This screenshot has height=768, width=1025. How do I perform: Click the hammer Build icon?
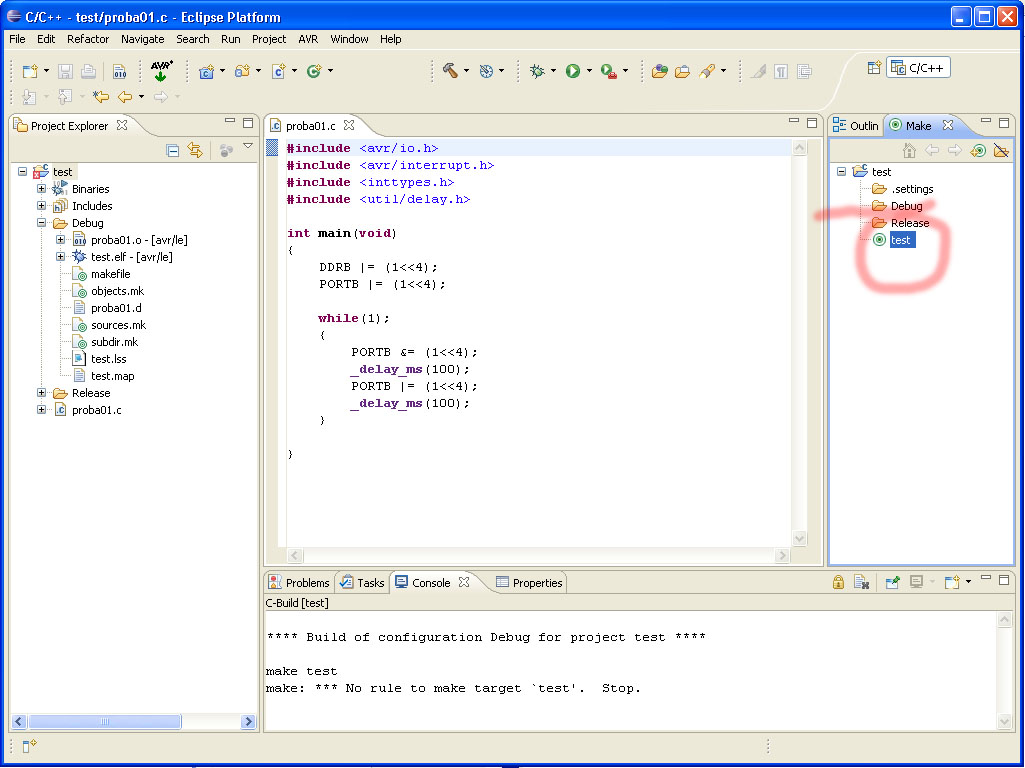(450, 71)
